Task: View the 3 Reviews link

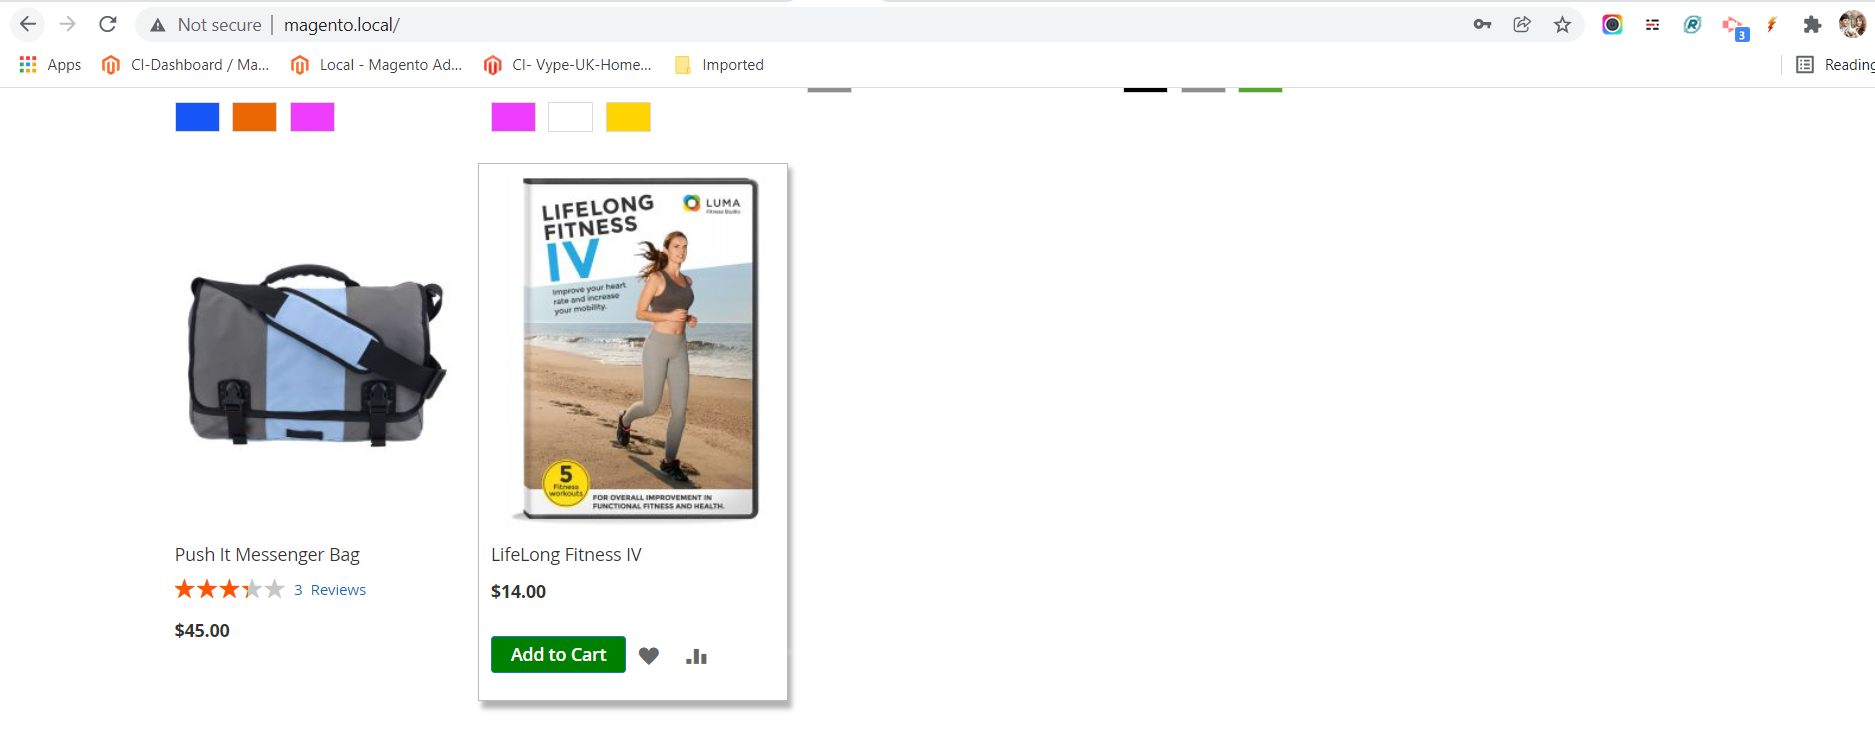Action: [x=330, y=590]
